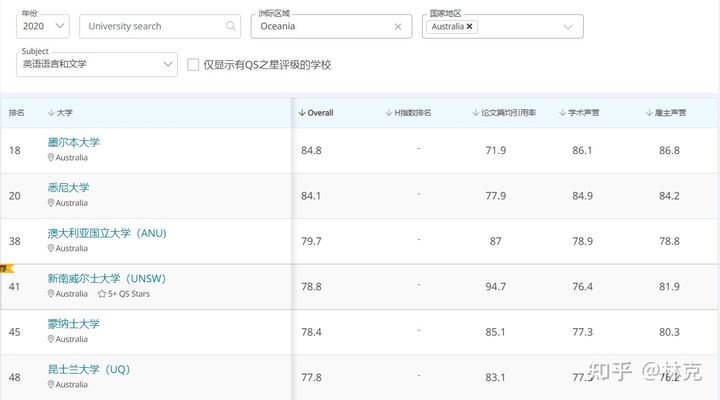Select overall score 78.4
Image resolution: width=720 pixels, height=400 pixels.
[311, 332]
